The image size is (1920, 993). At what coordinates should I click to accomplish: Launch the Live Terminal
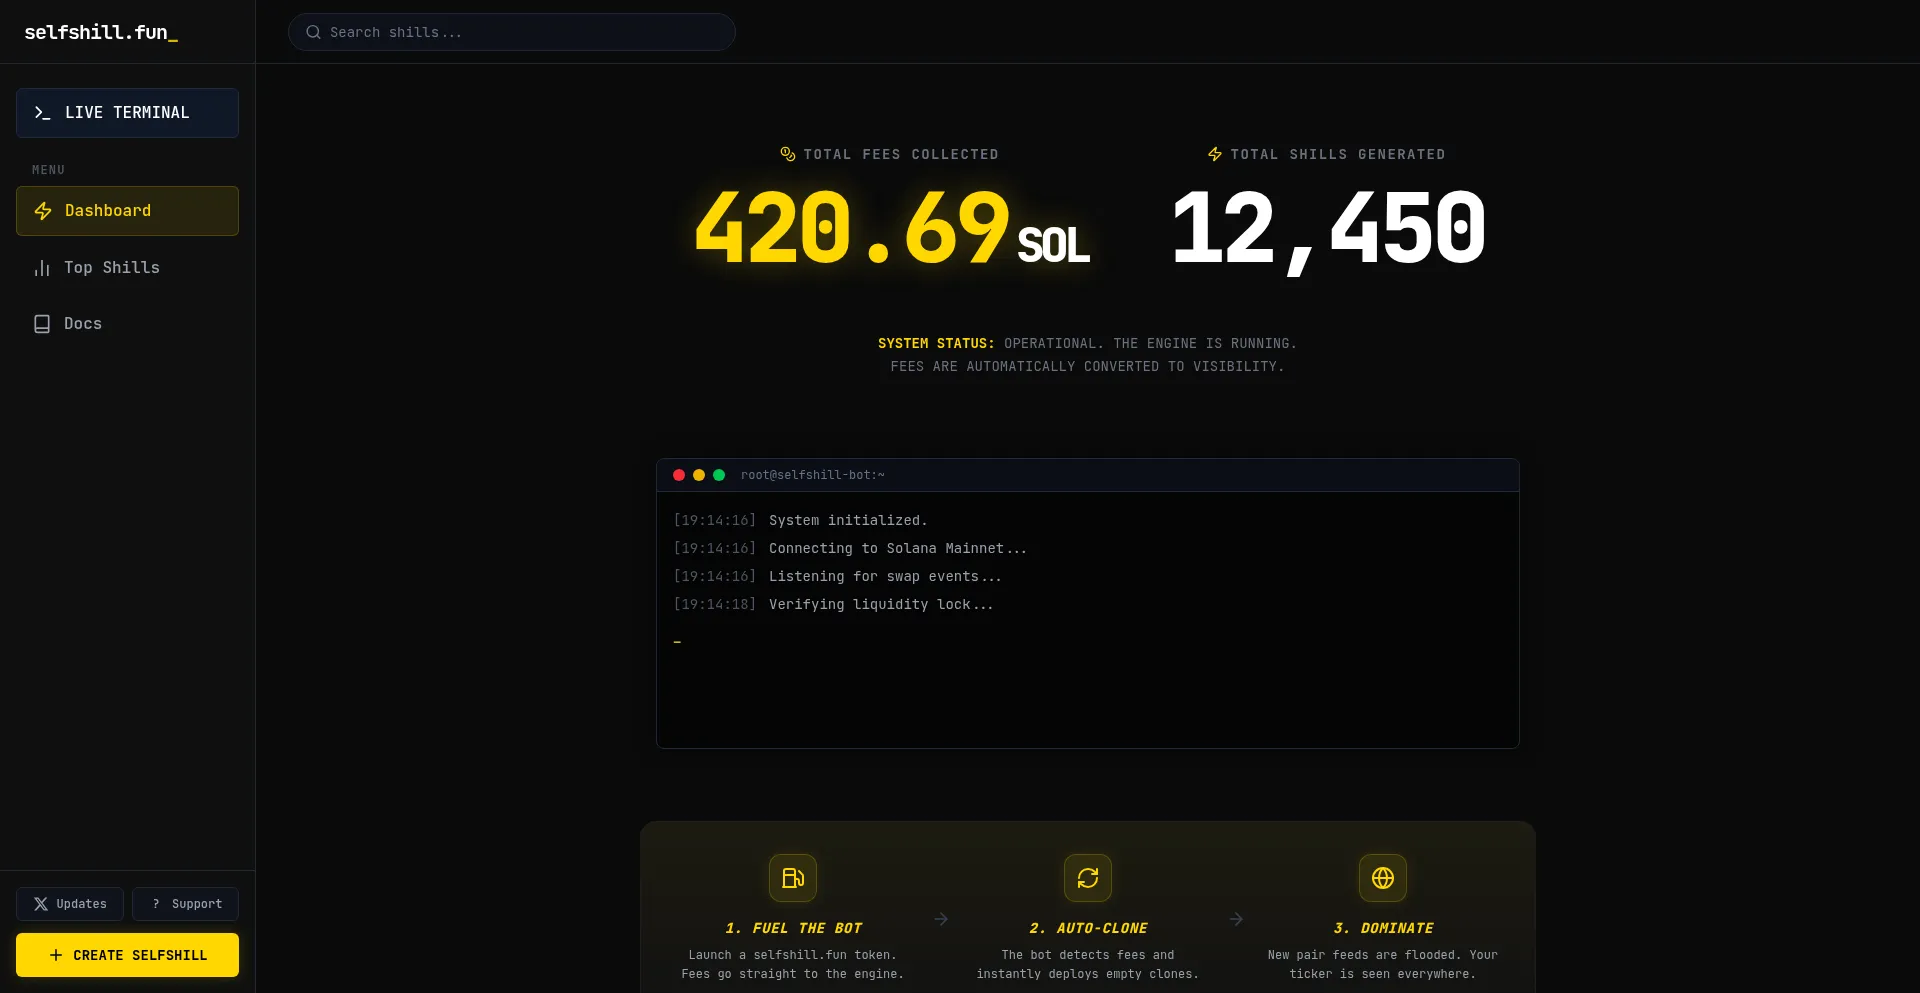[x=127, y=113]
